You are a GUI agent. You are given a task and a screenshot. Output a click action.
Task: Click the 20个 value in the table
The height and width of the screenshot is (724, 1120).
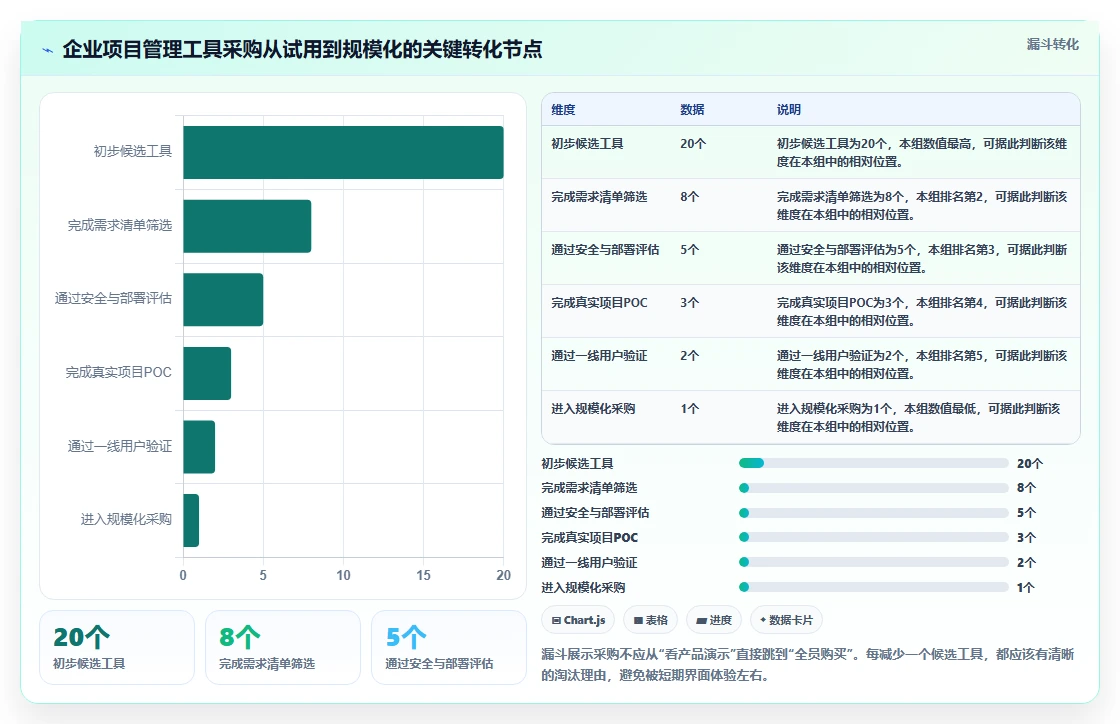[x=693, y=144]
